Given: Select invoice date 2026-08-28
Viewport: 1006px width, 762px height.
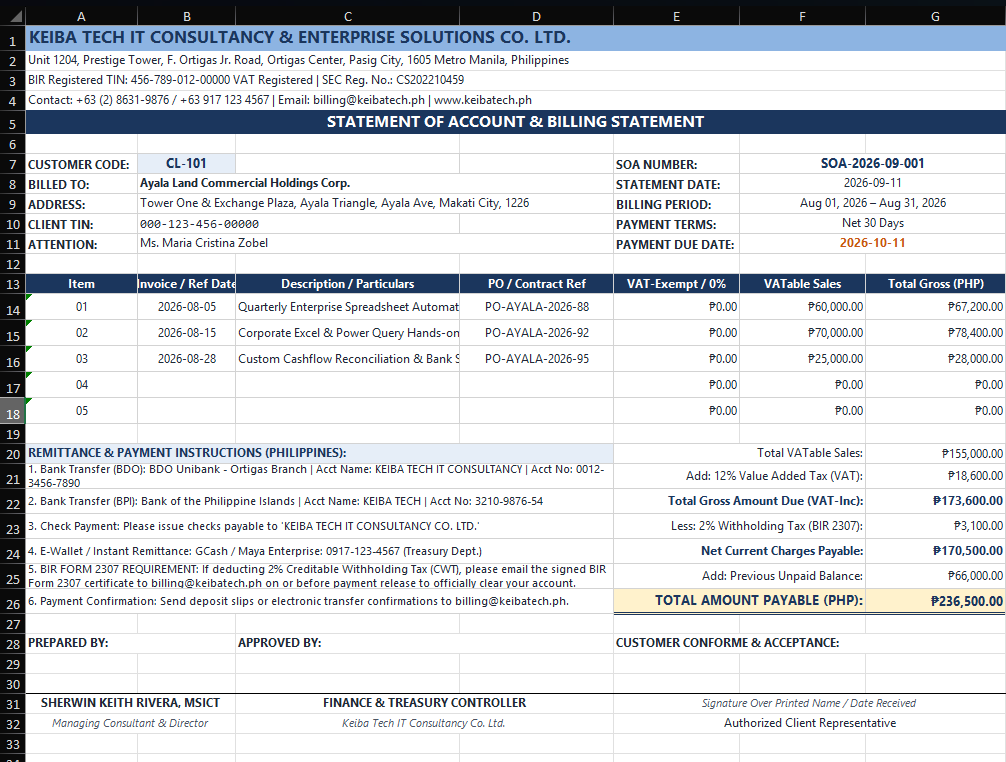Looking at the screenshot, I should coord(187,359).
